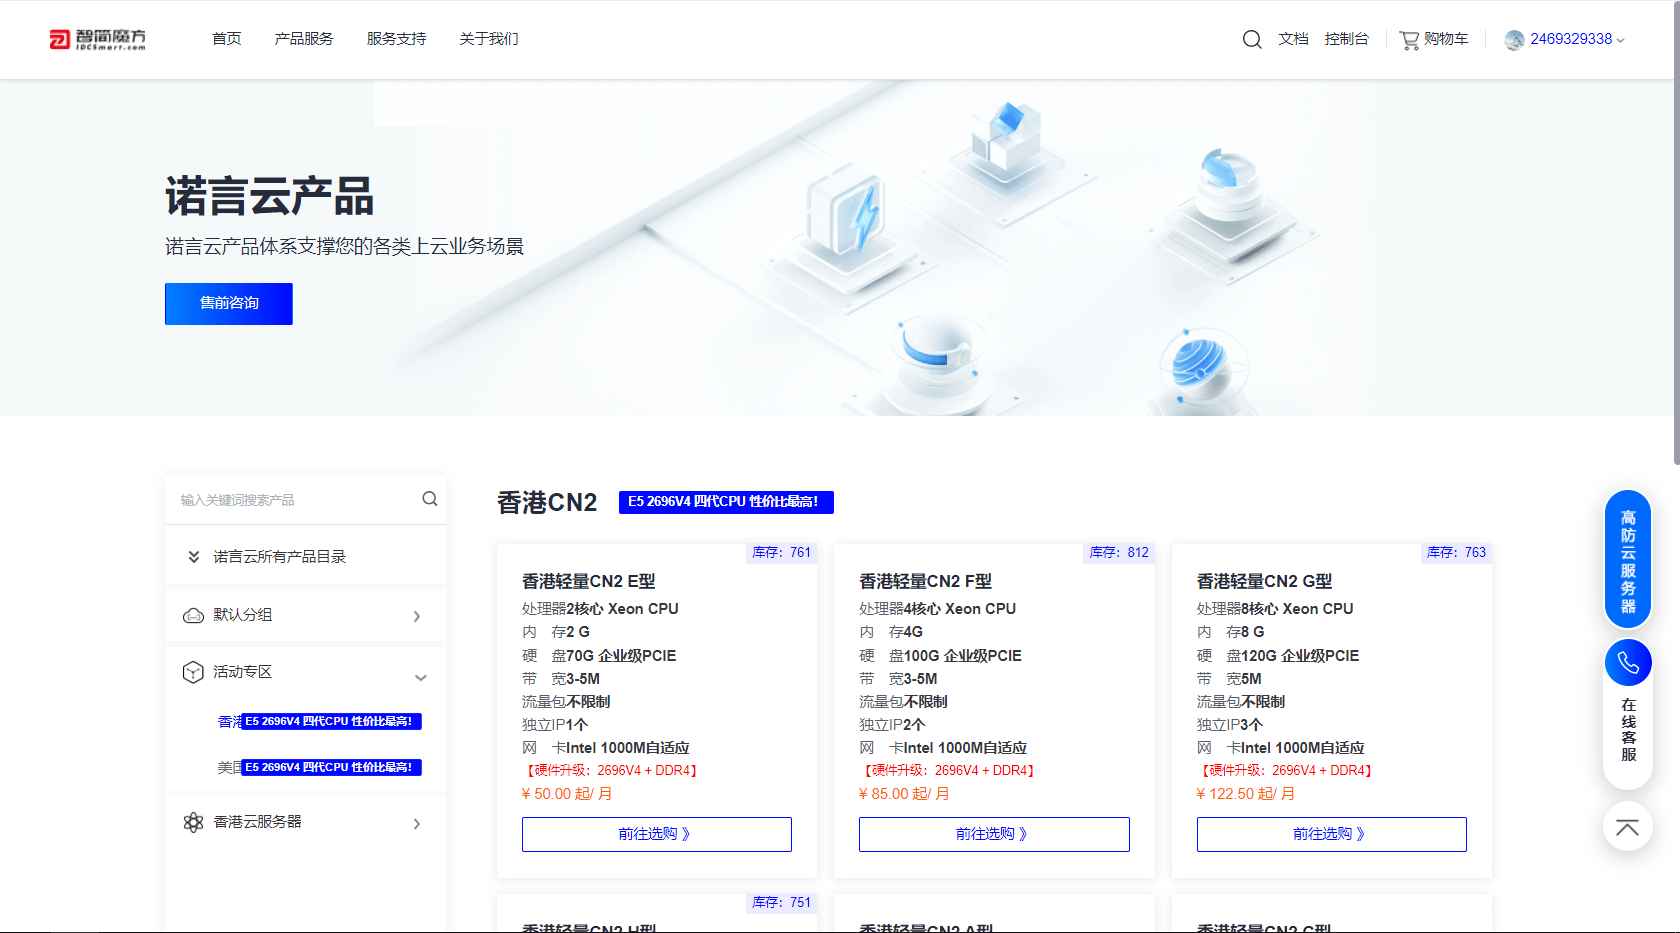Click the blue phone customer service icon
Viewport: 1680px width, 933px height.
1628,663
